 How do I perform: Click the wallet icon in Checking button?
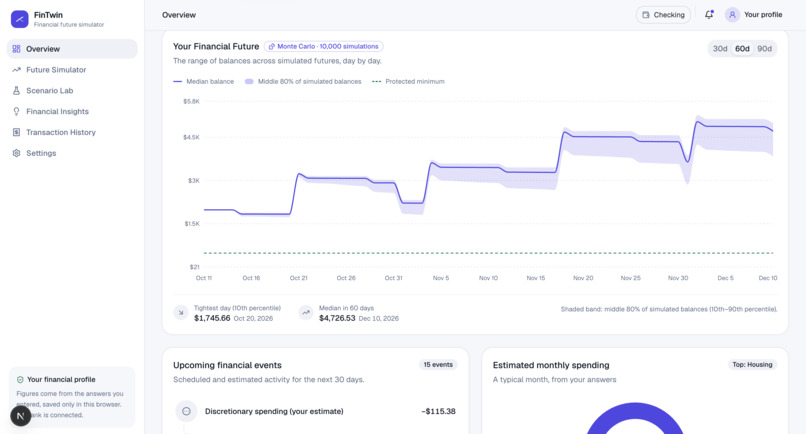pyautogui.click(x=646, y=15)
